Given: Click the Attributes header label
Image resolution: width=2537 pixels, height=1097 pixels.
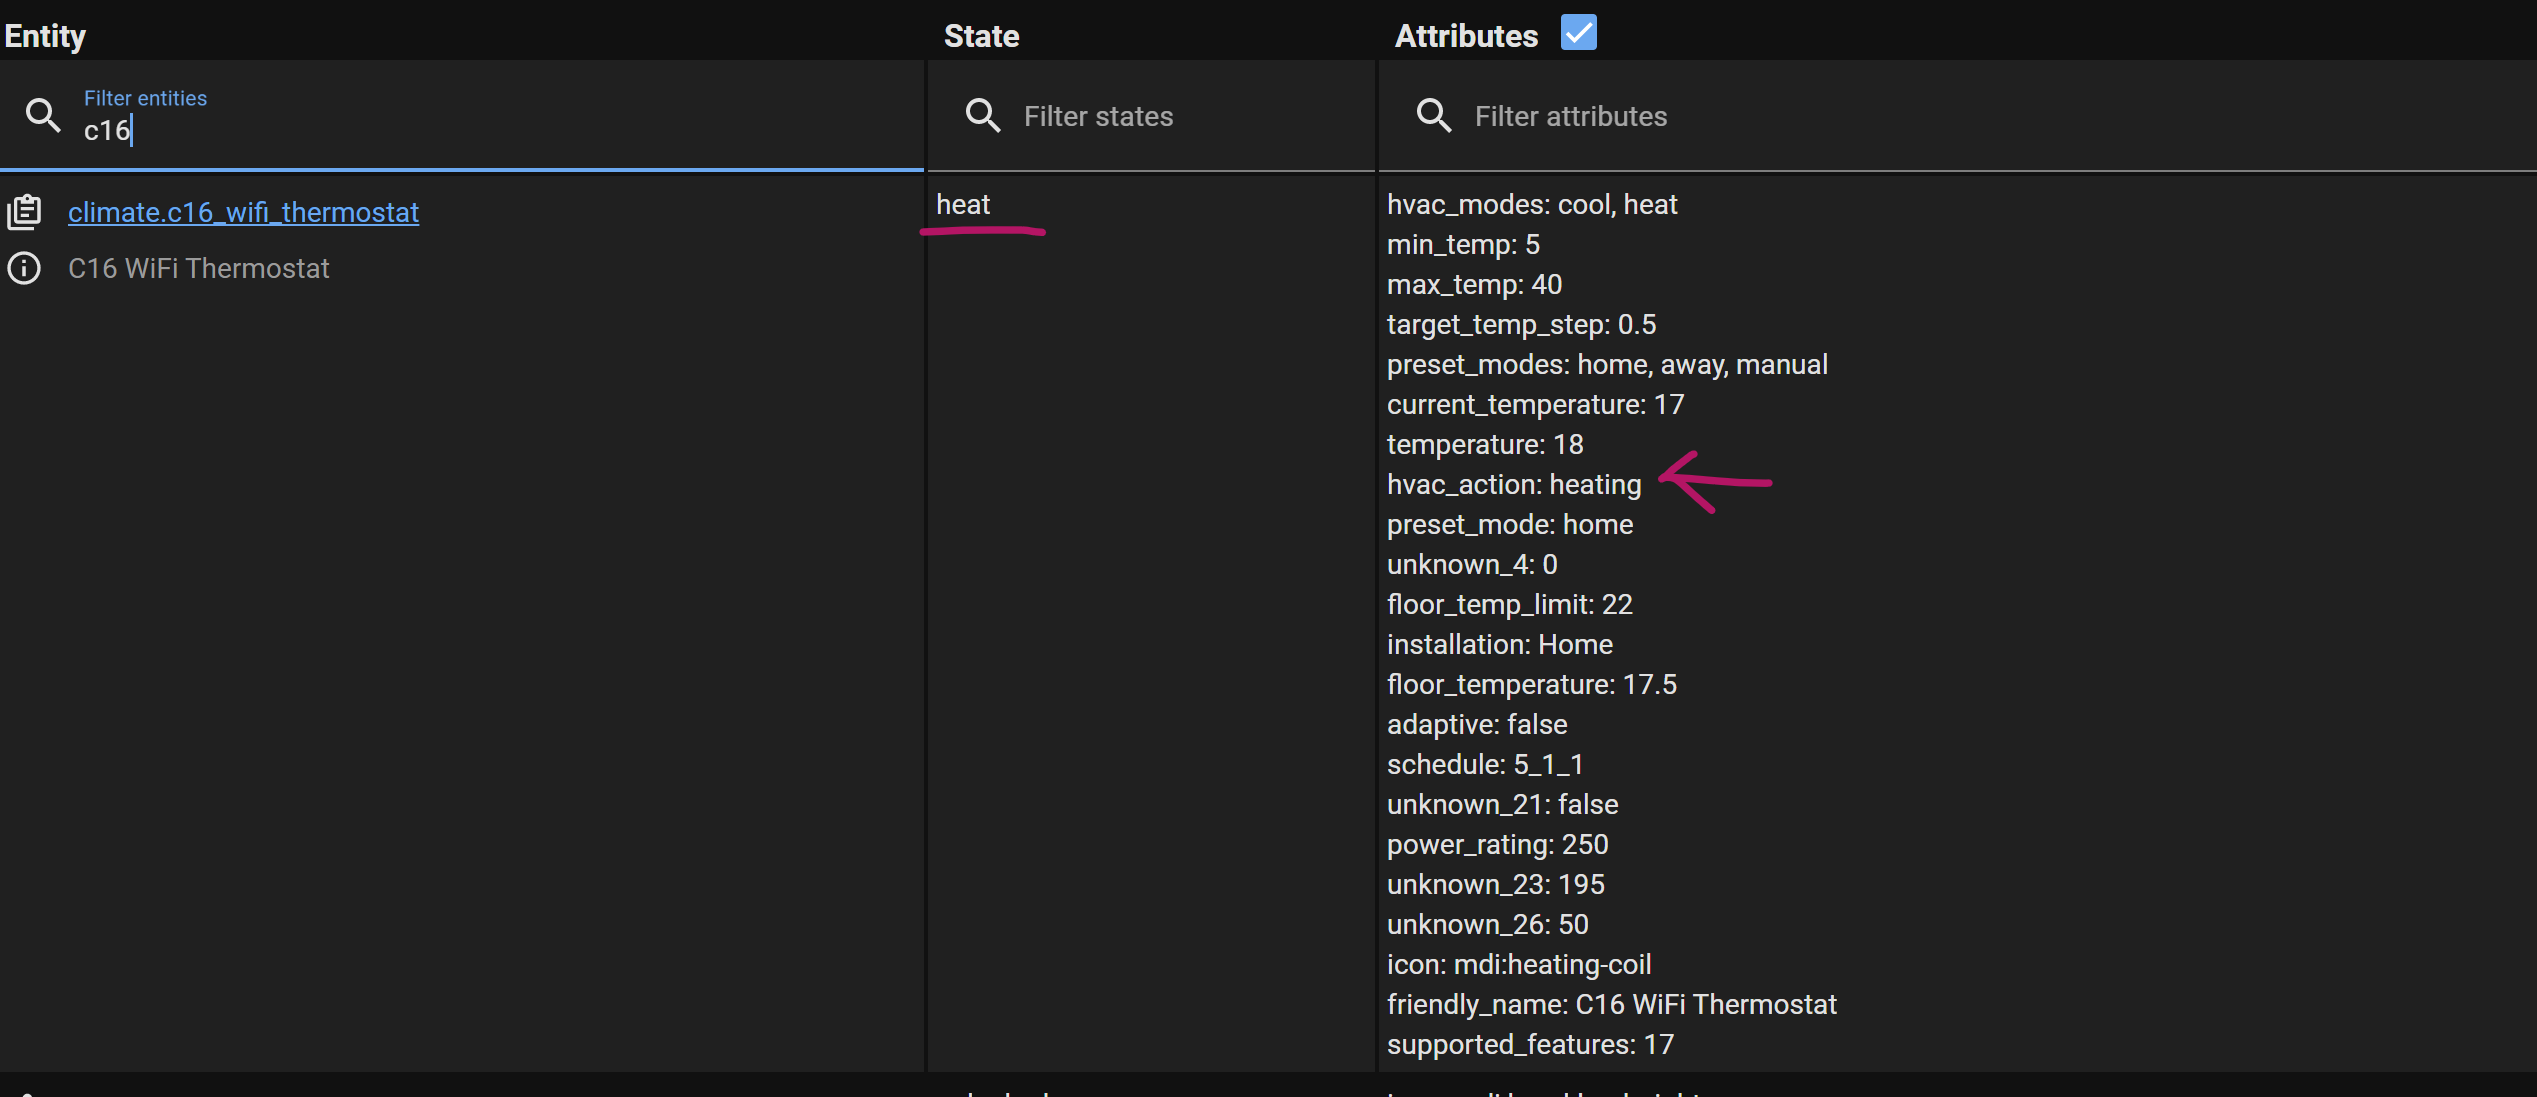Looking at the screenshot, I should point(1464,35).
